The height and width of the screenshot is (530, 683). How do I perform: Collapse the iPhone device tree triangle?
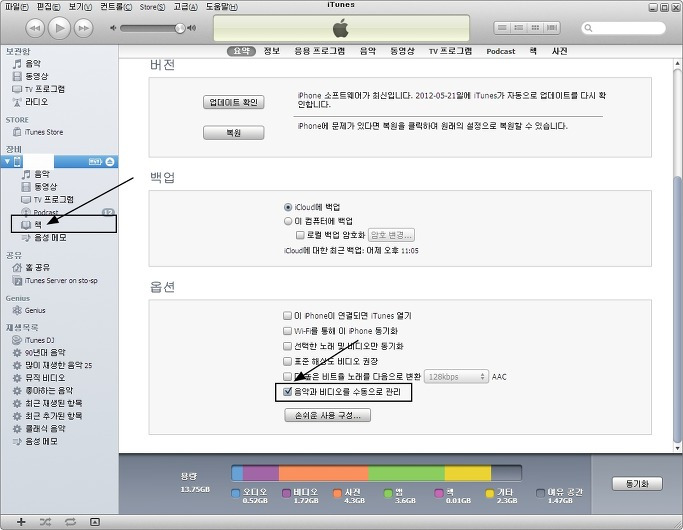click(x=7, y=162)
